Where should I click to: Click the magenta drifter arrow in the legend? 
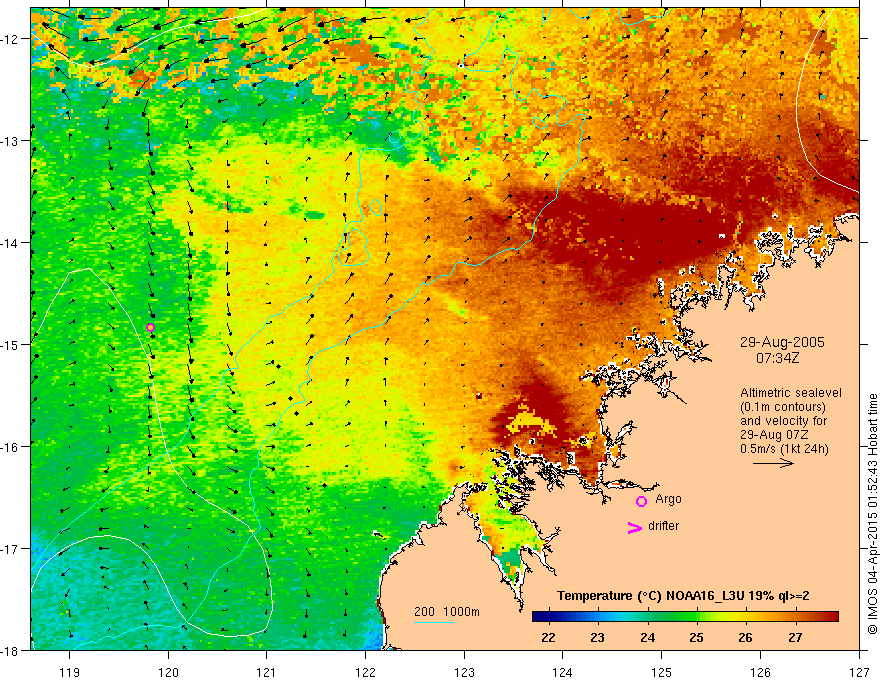pyautogui.click(x=635, y=527)
